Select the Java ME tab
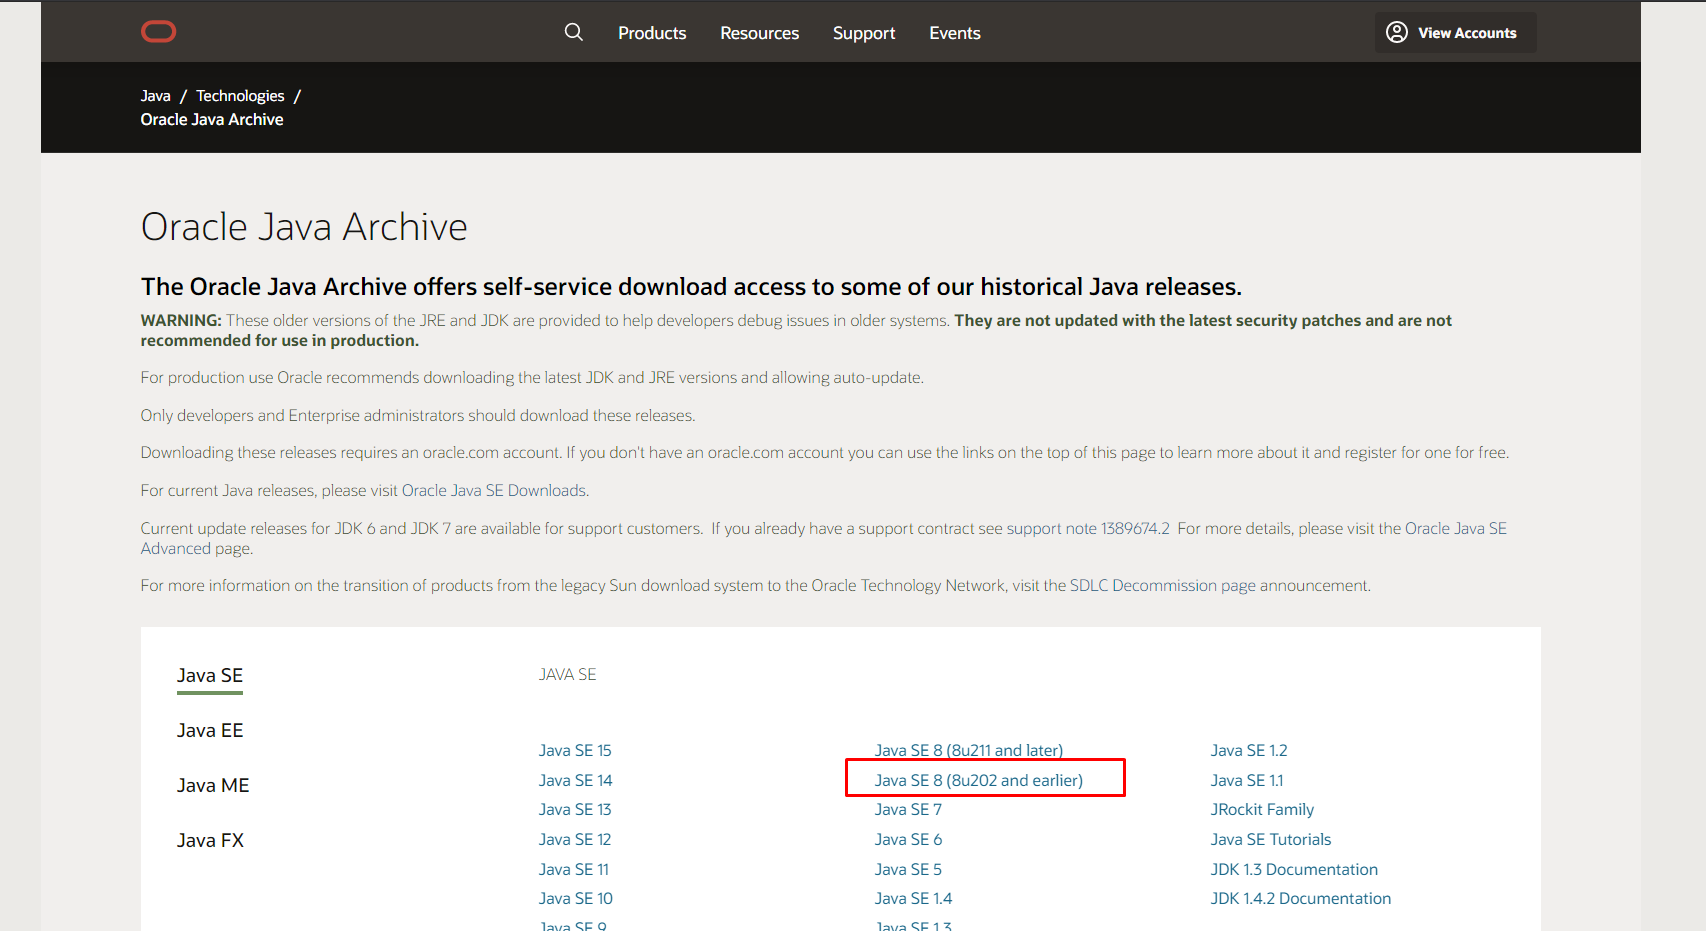 click(213, 786)
